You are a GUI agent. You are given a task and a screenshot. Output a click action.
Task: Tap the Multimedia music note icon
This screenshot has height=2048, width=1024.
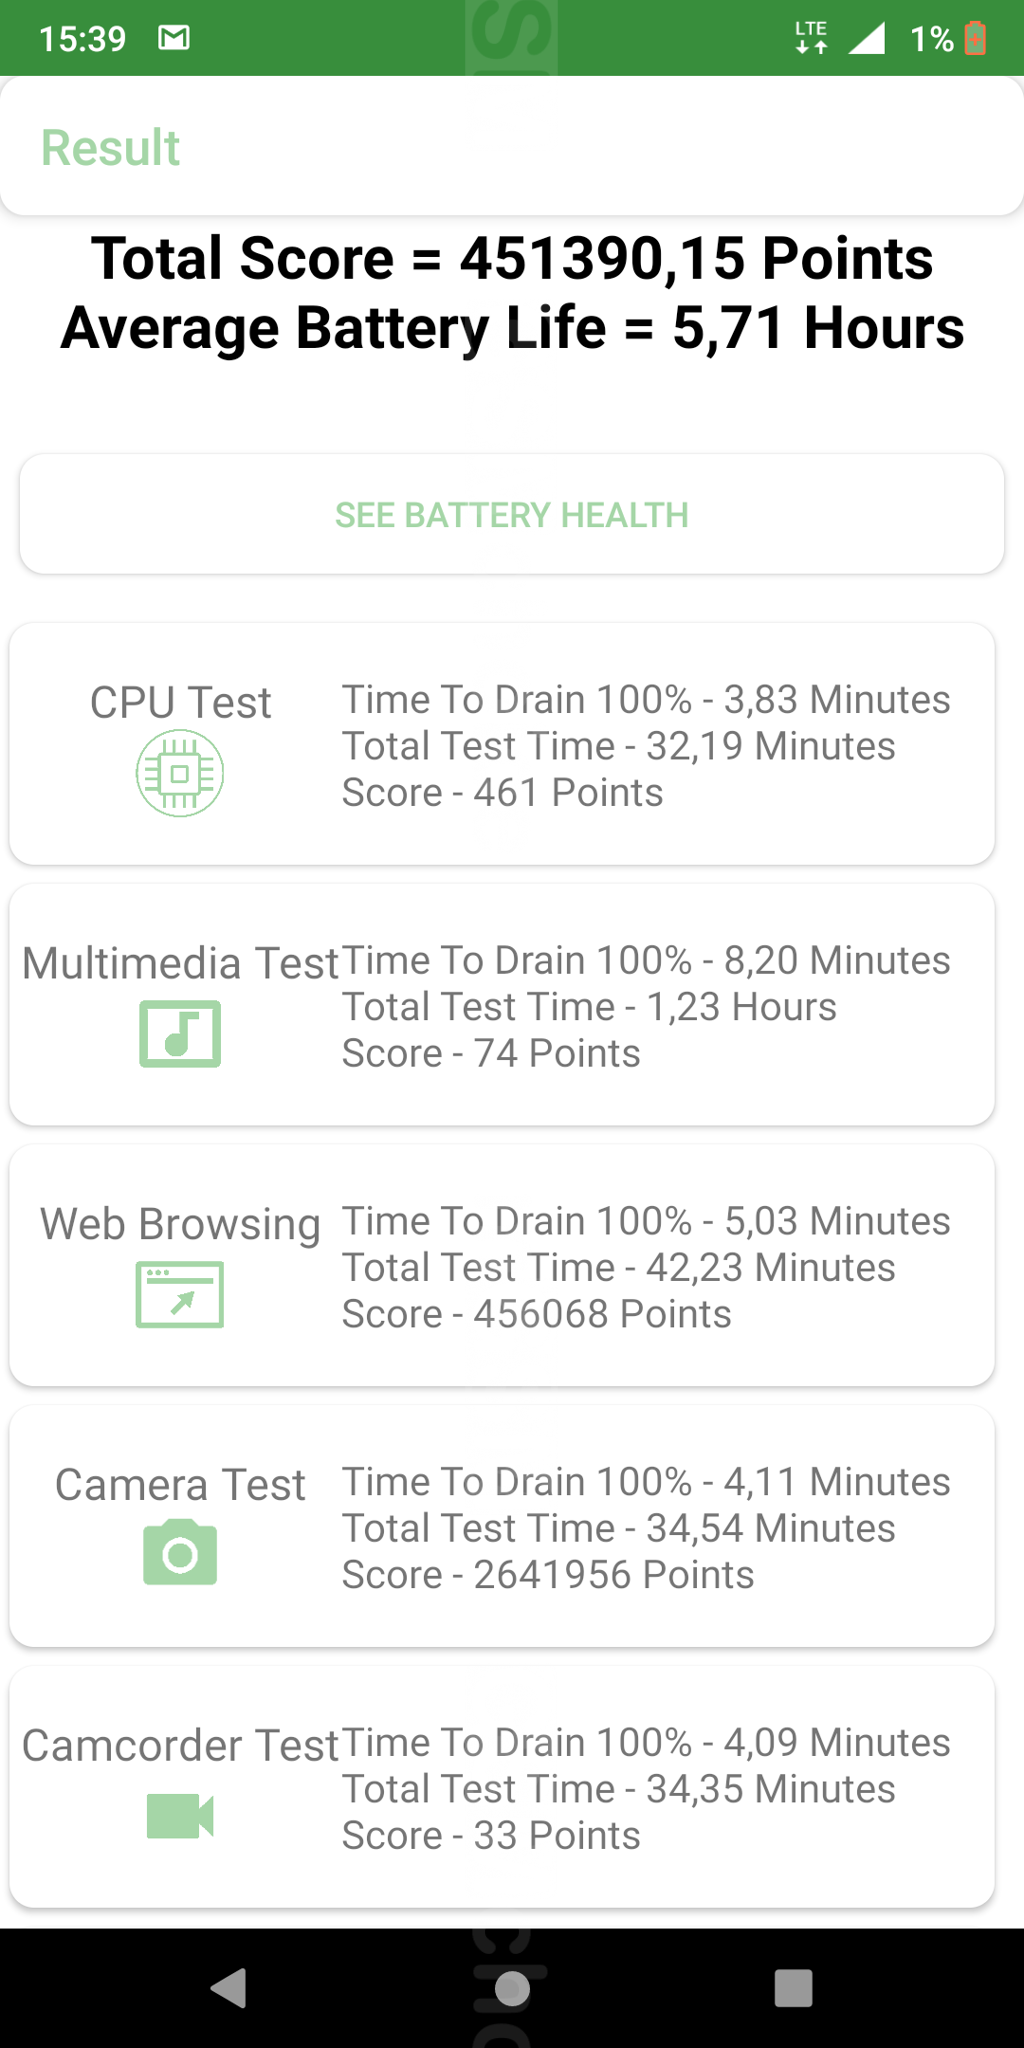point(180,1033)
